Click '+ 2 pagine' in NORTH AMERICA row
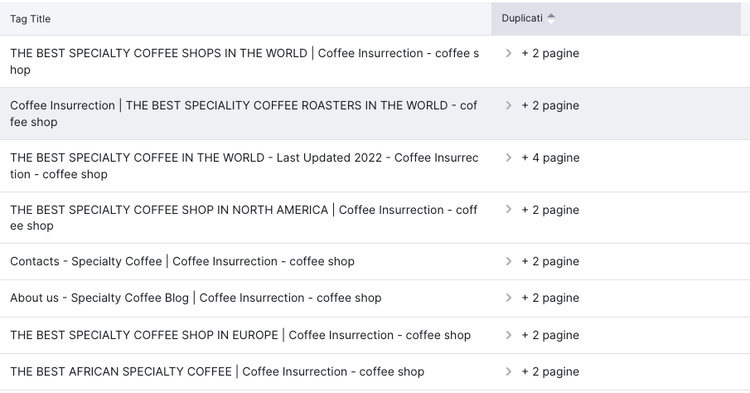The height and width of the screenshot is (393, 750). pos(550,210)
